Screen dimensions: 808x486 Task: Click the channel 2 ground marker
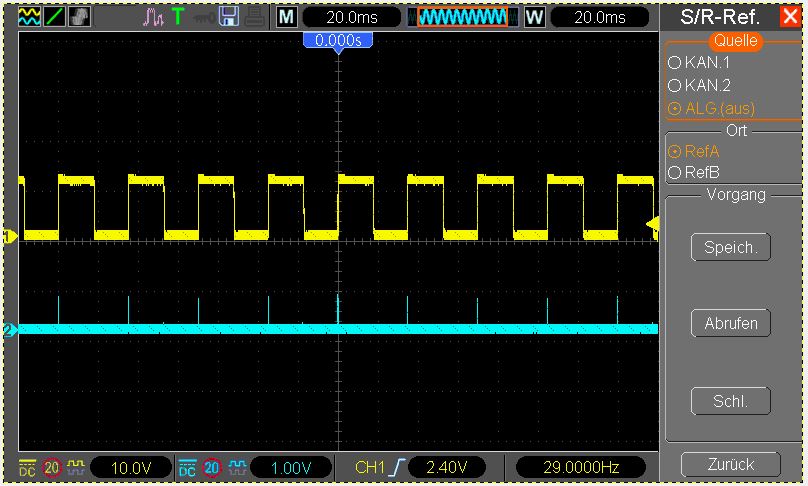click(x=10, y=330)
